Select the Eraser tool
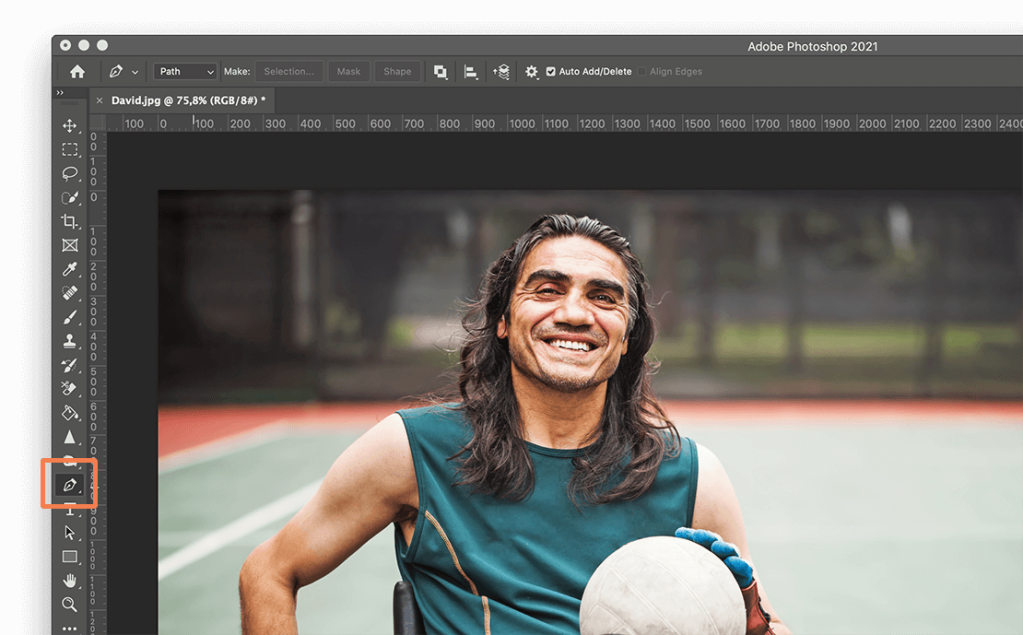The image size is (1023, 635). coord(70,389)
